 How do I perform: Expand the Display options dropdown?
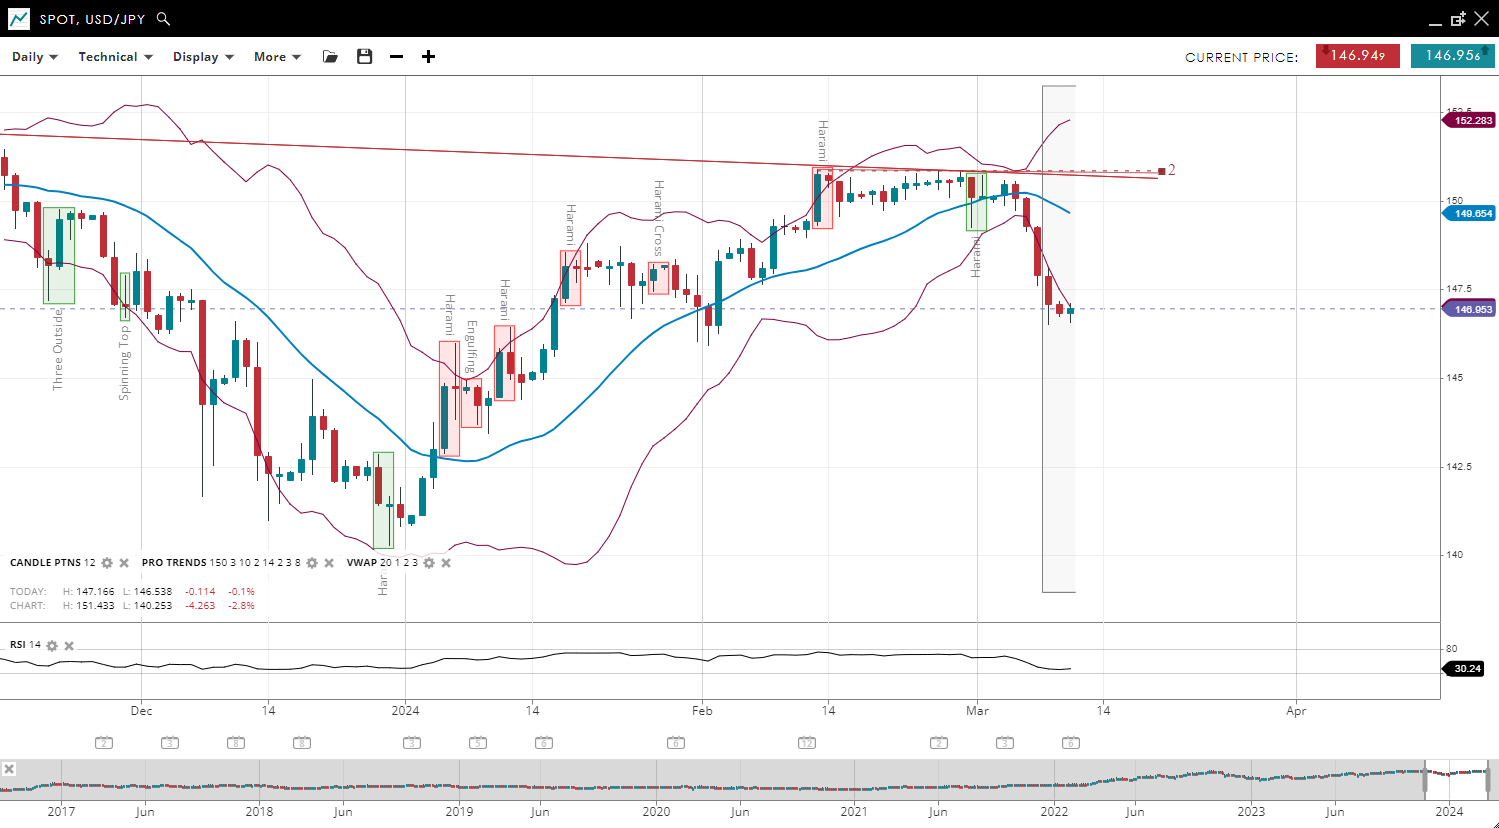point(203,57)
